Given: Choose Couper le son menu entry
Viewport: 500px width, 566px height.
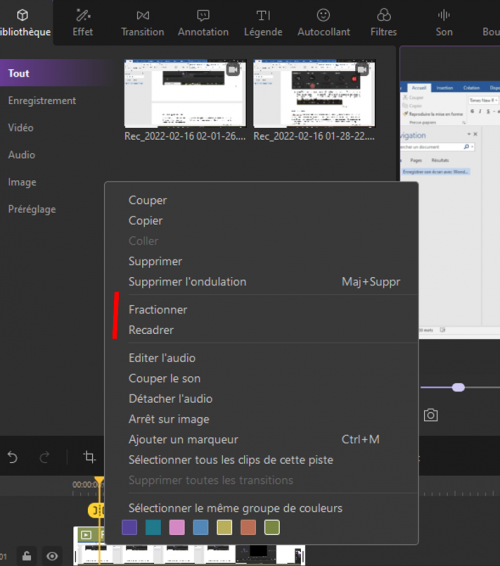Looking at the screenshot, I should [261, 378].
